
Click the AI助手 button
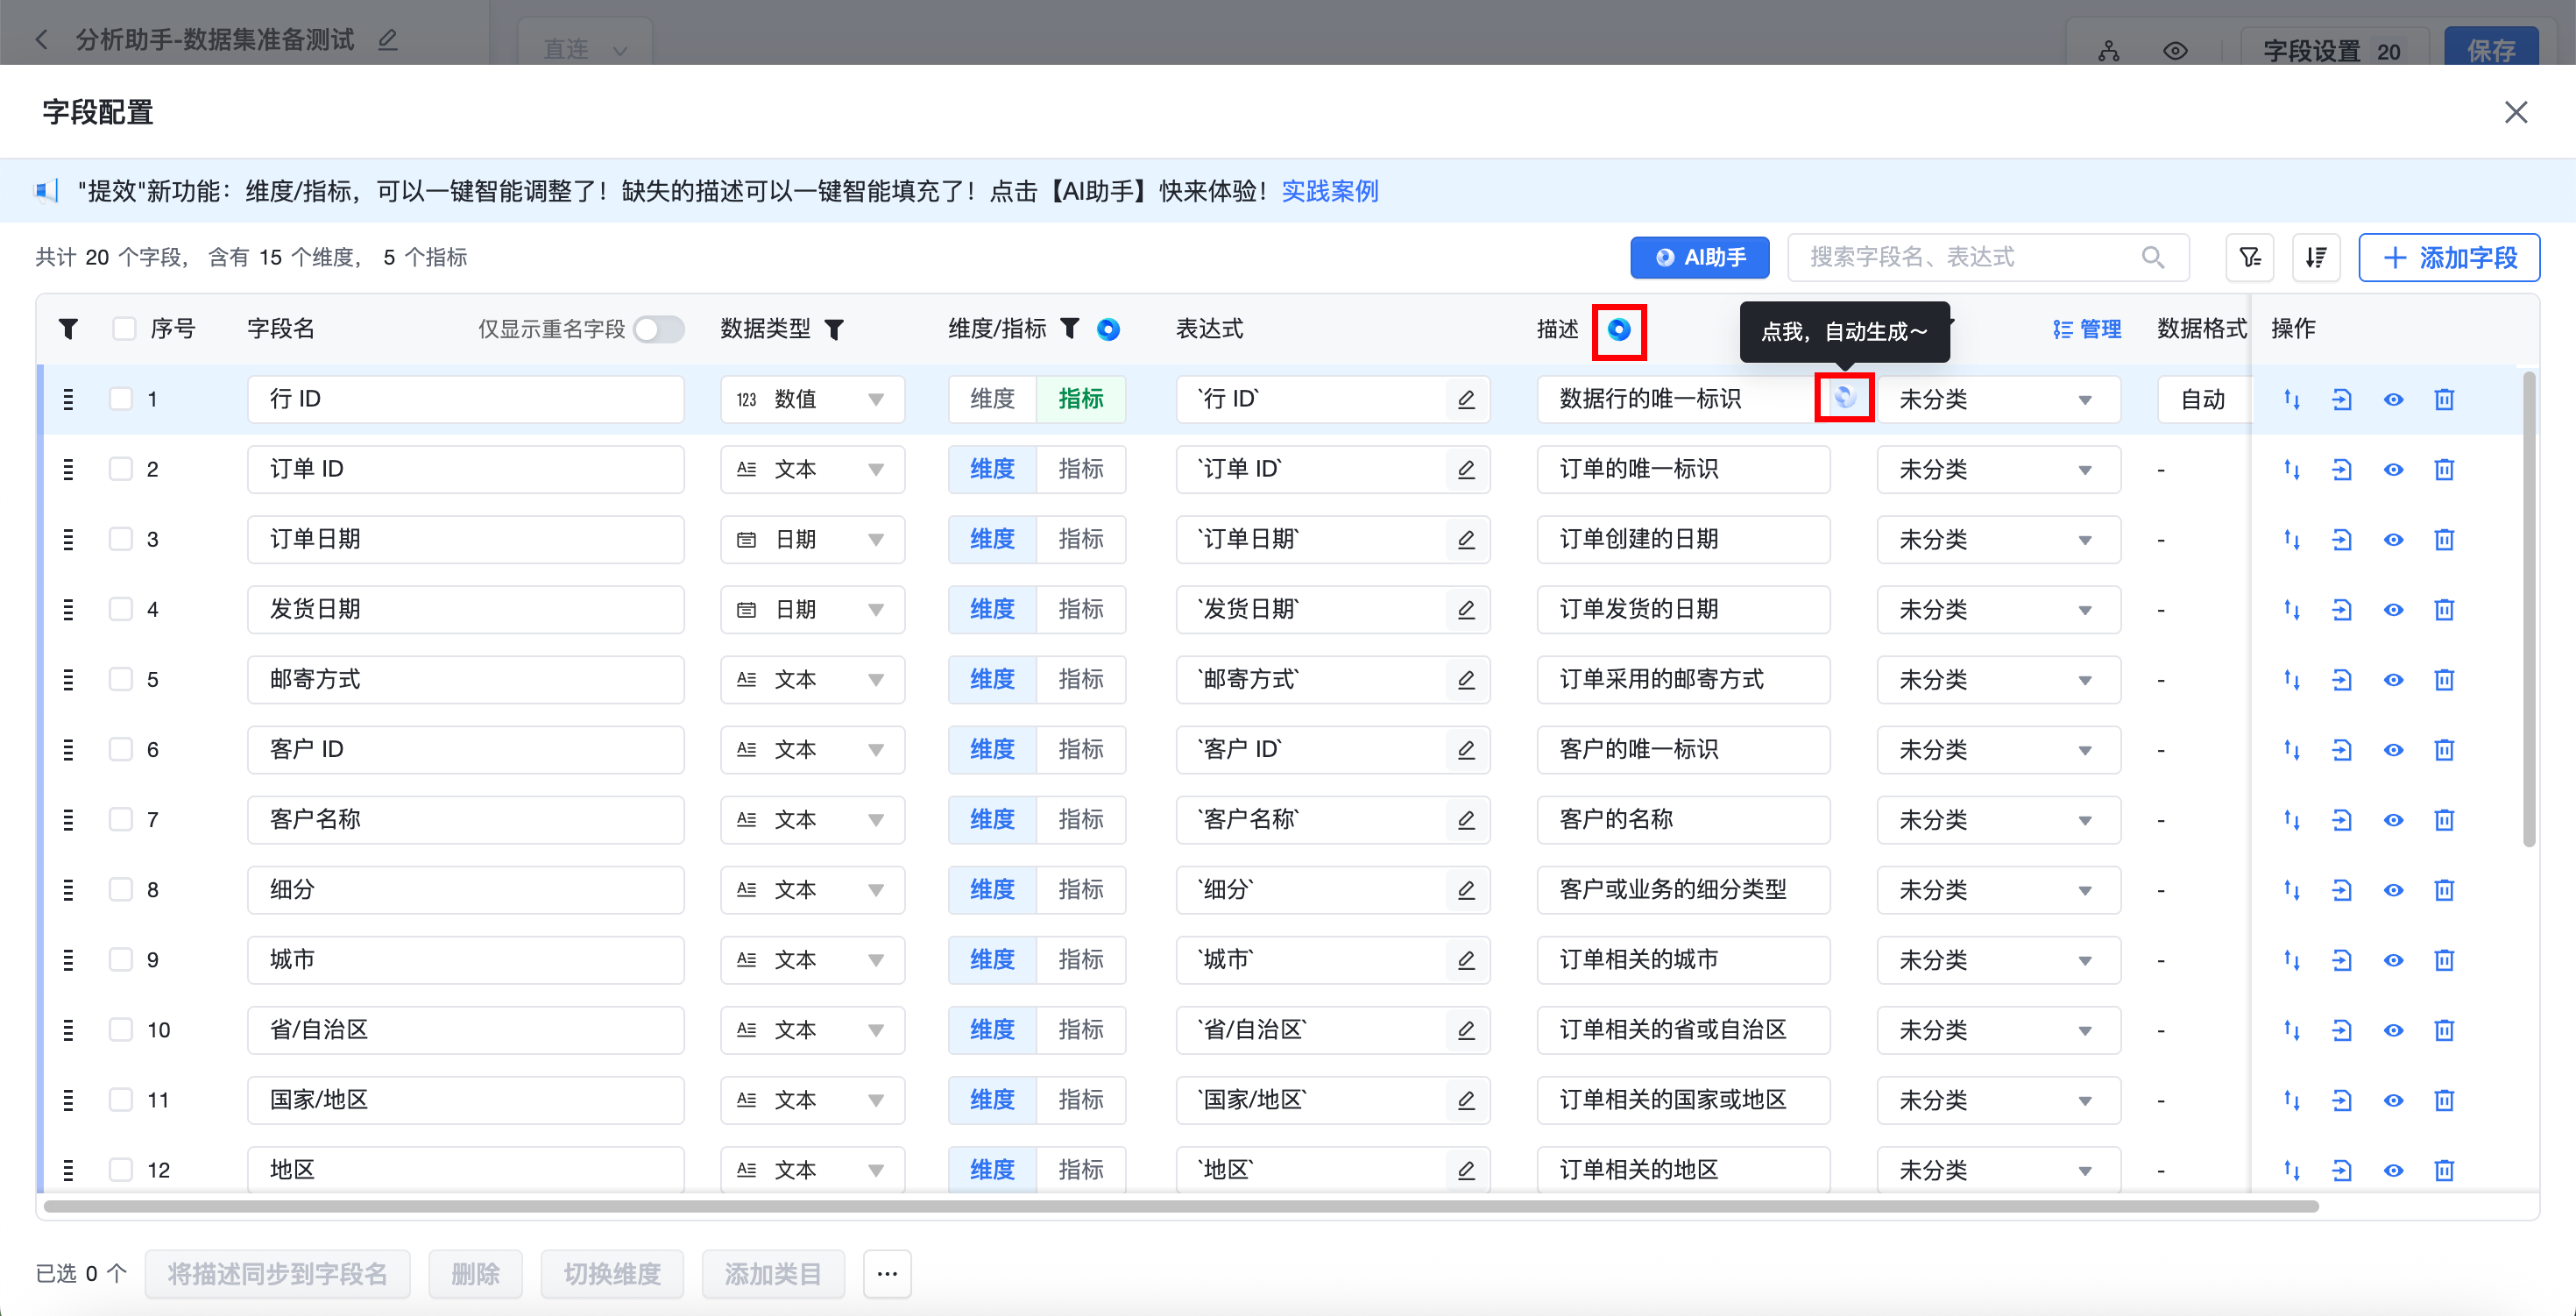(x=1699, y=257)
